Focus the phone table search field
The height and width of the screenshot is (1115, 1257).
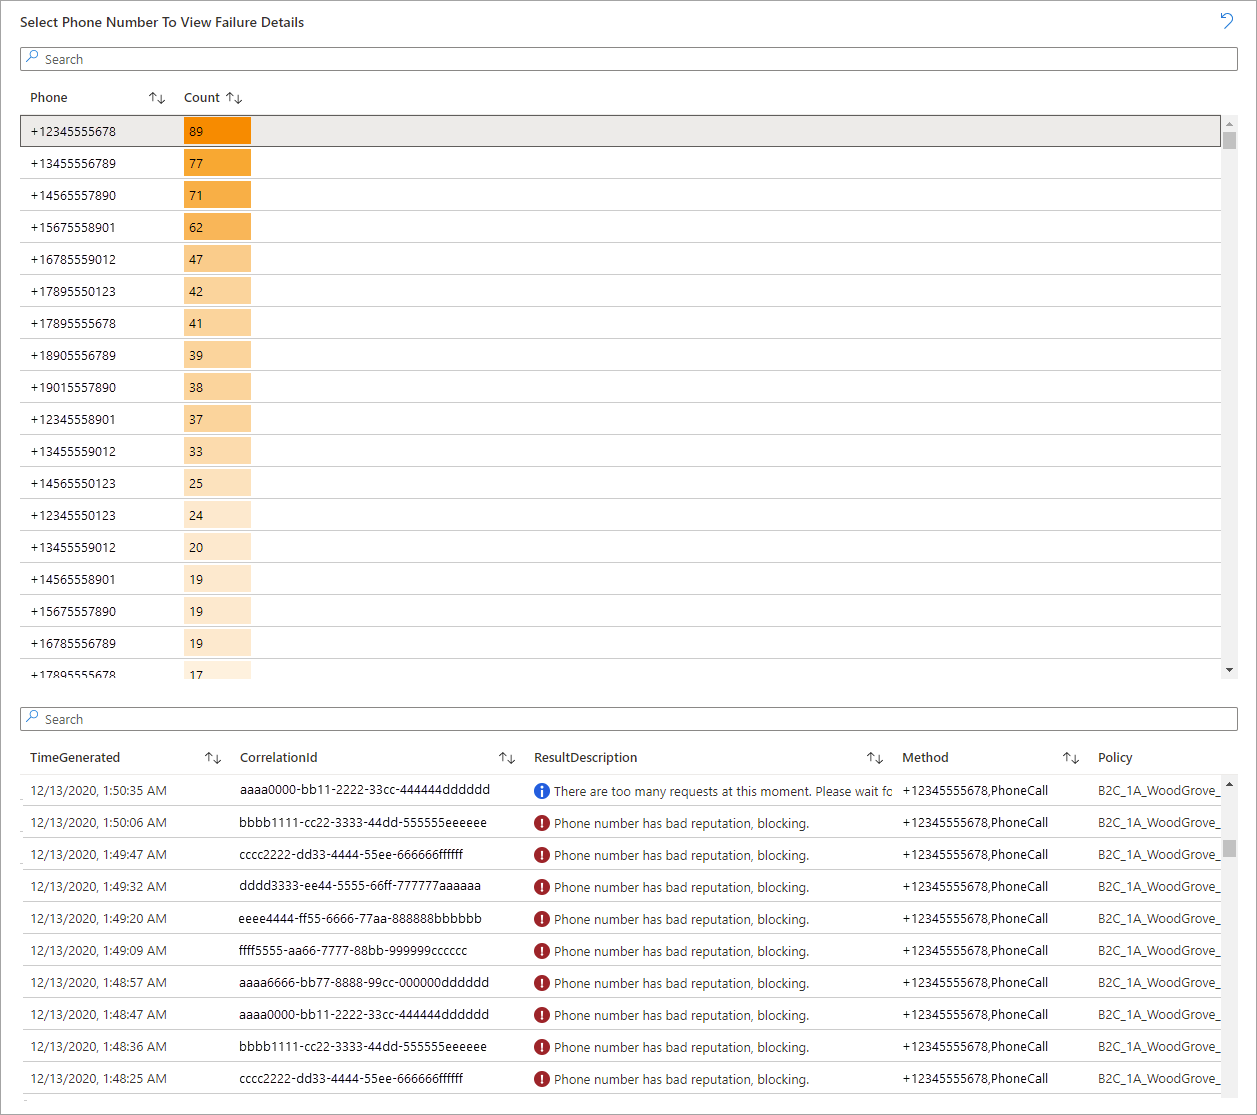tap(628, 59)
